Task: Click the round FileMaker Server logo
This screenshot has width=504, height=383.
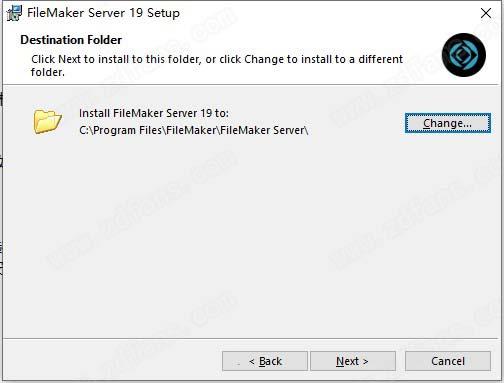Action: coord(464,55)
